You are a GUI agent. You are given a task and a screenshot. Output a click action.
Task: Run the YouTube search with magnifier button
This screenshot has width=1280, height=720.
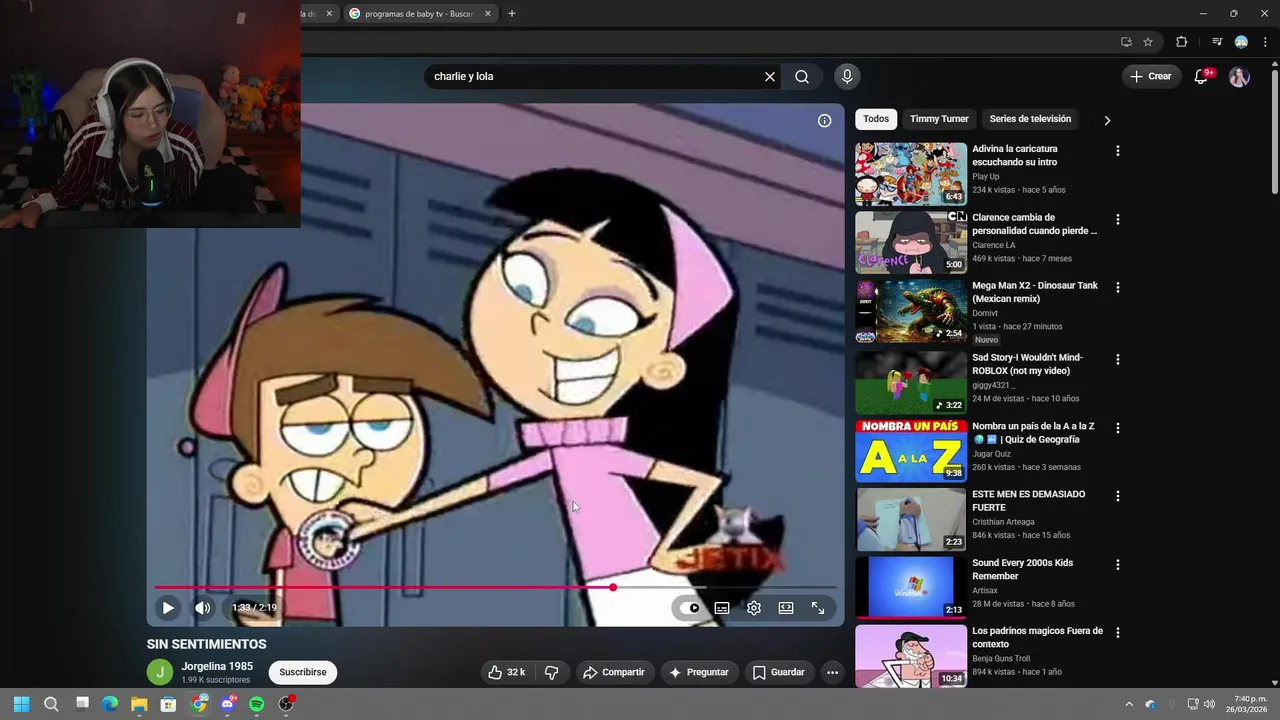(802, 76)
